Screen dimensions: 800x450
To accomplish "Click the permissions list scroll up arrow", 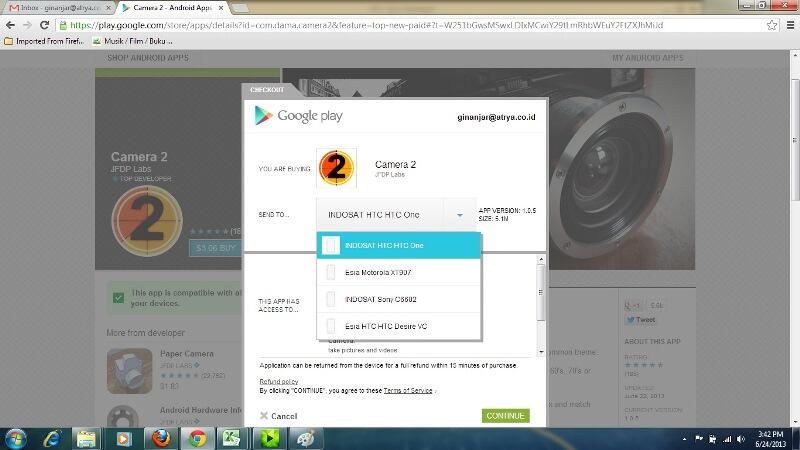I will tap(541, 260).
